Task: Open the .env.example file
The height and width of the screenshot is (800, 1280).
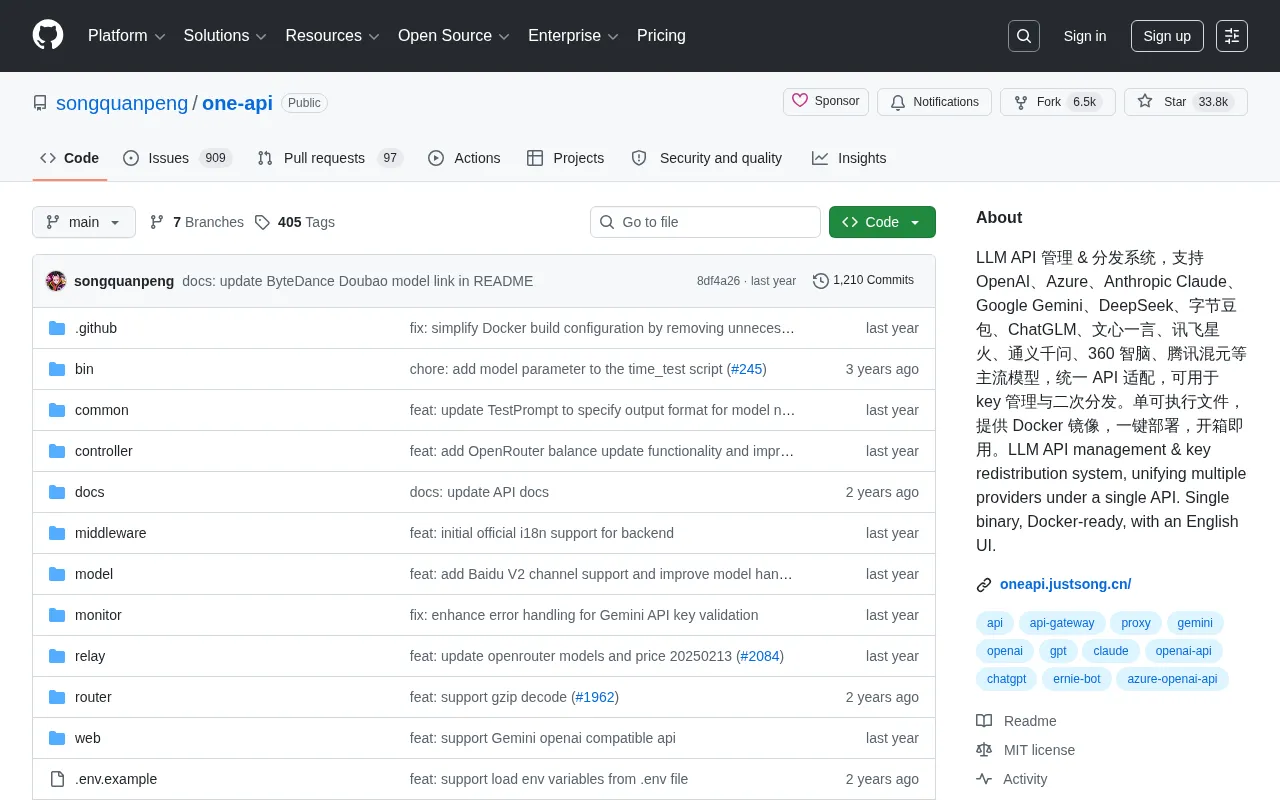Action: coord(116,779)
